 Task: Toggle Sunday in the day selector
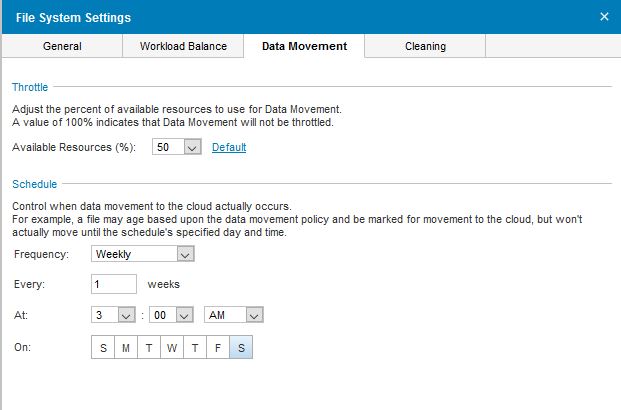103,347
